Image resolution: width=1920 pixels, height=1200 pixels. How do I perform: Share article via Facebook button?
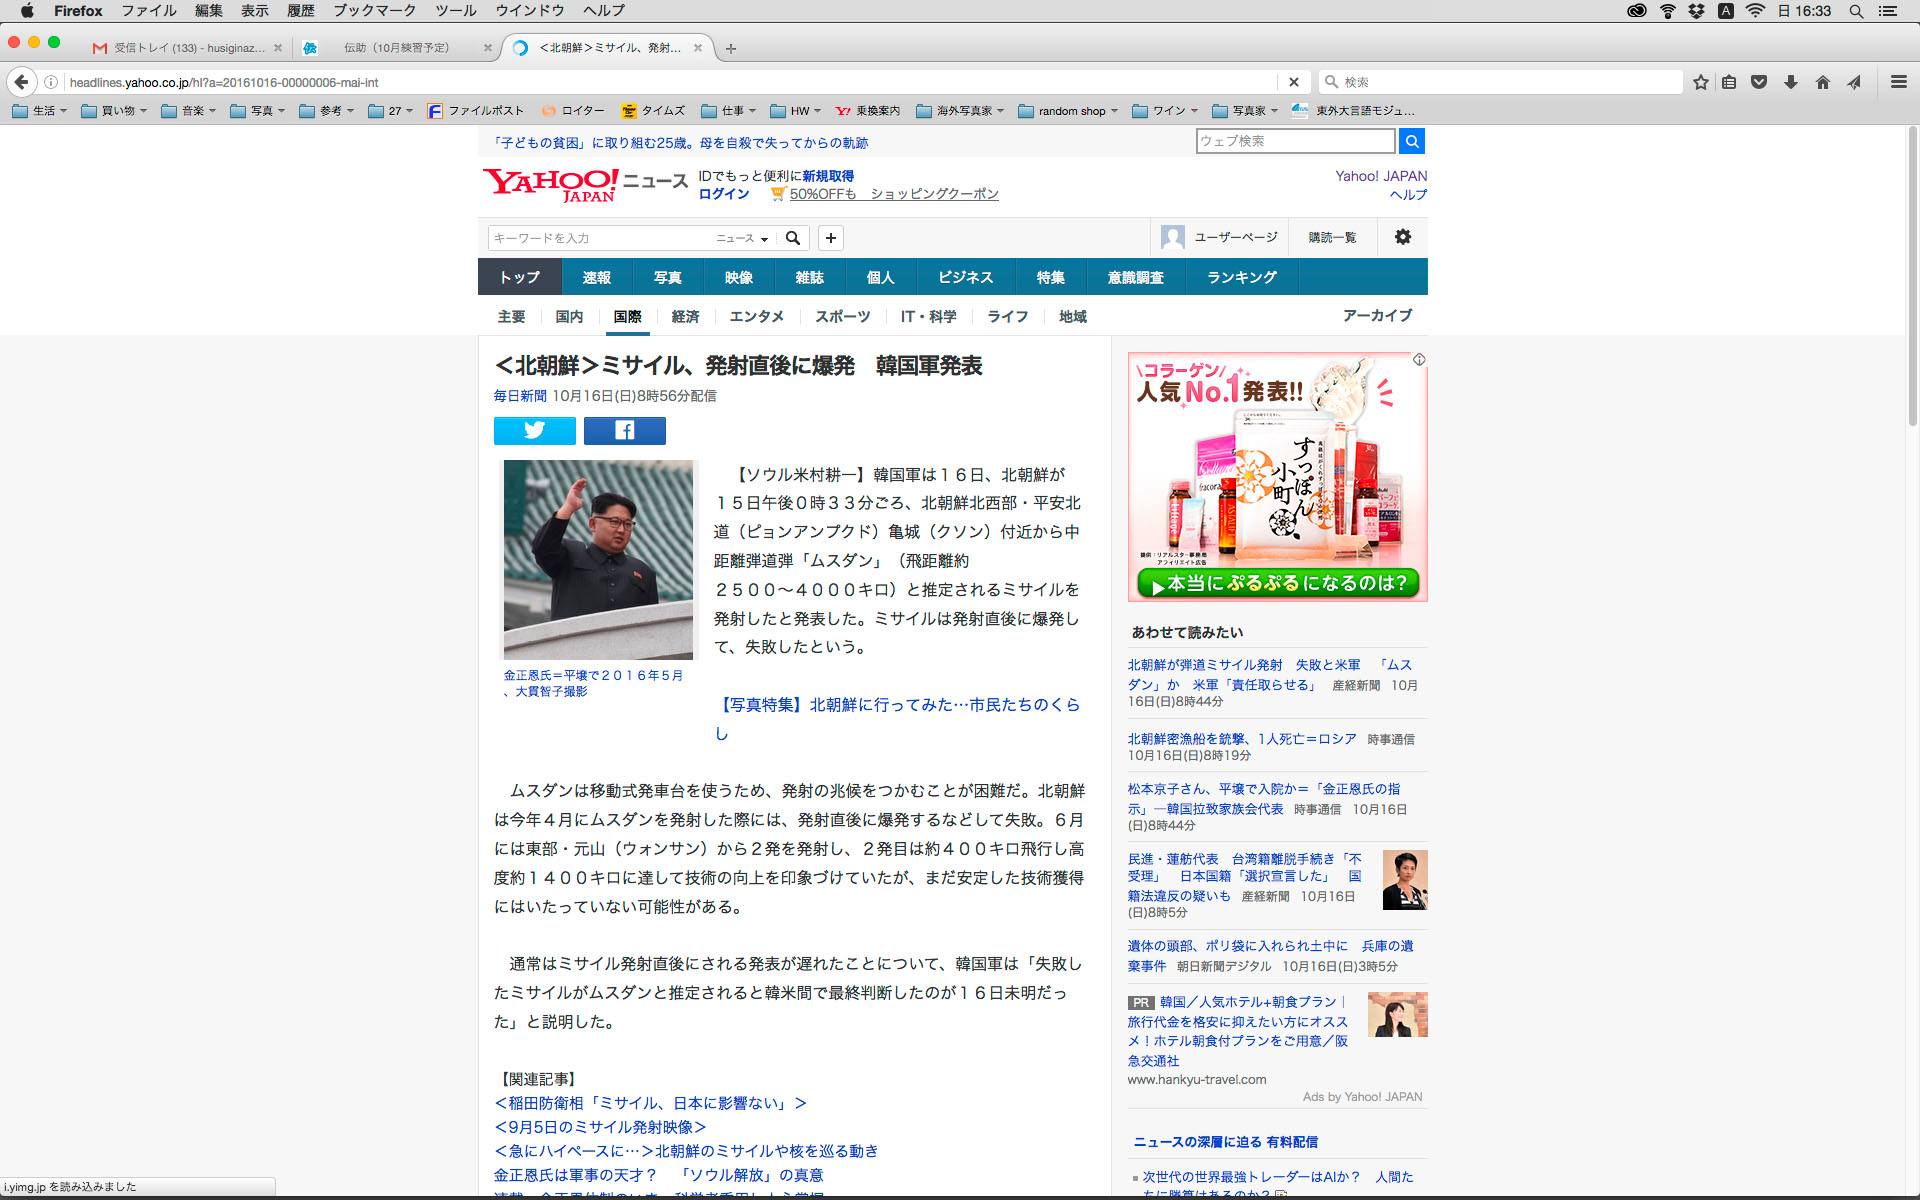click(x=624, y=430)
